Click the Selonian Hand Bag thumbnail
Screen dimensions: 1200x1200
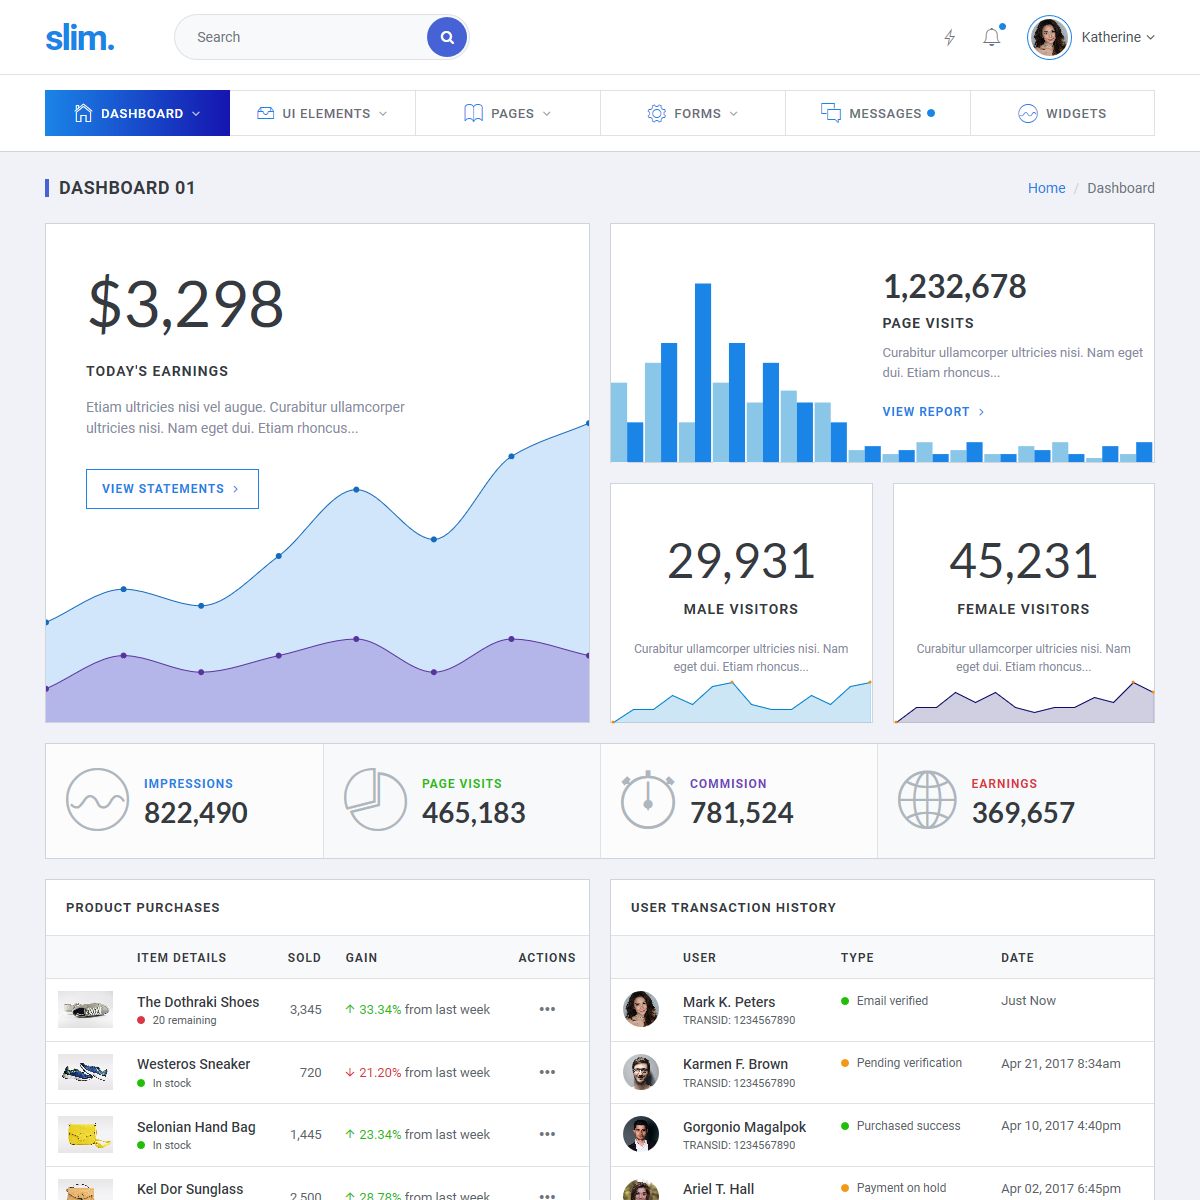click(x=85, y=1135)
